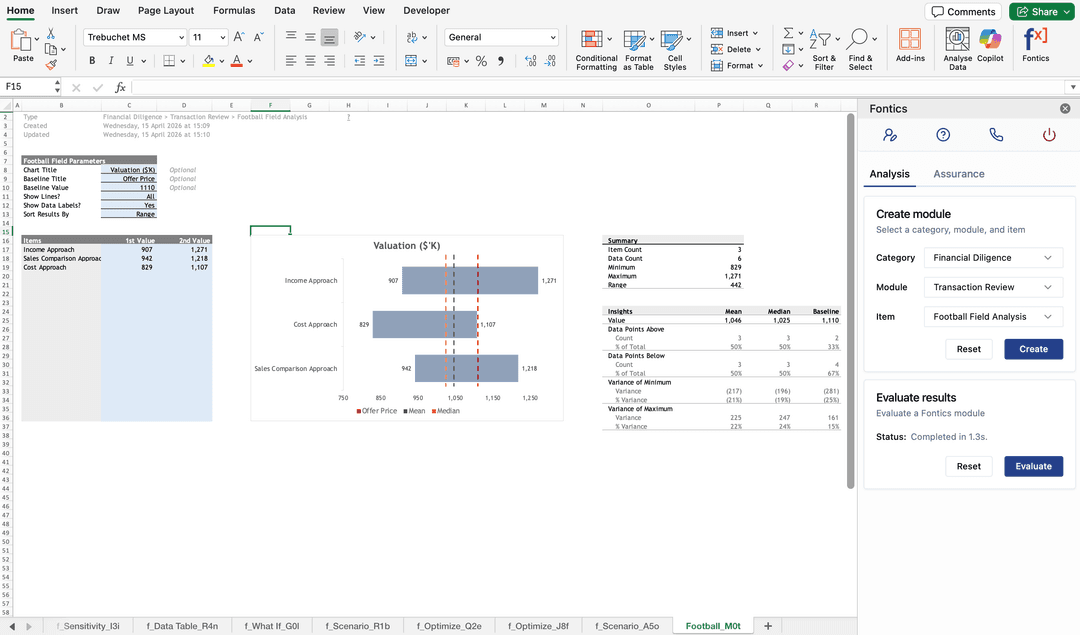The height and width of the screenshot is (635, 1080).
Task: Open Add-ins button
Action: (x=910, y=45)
